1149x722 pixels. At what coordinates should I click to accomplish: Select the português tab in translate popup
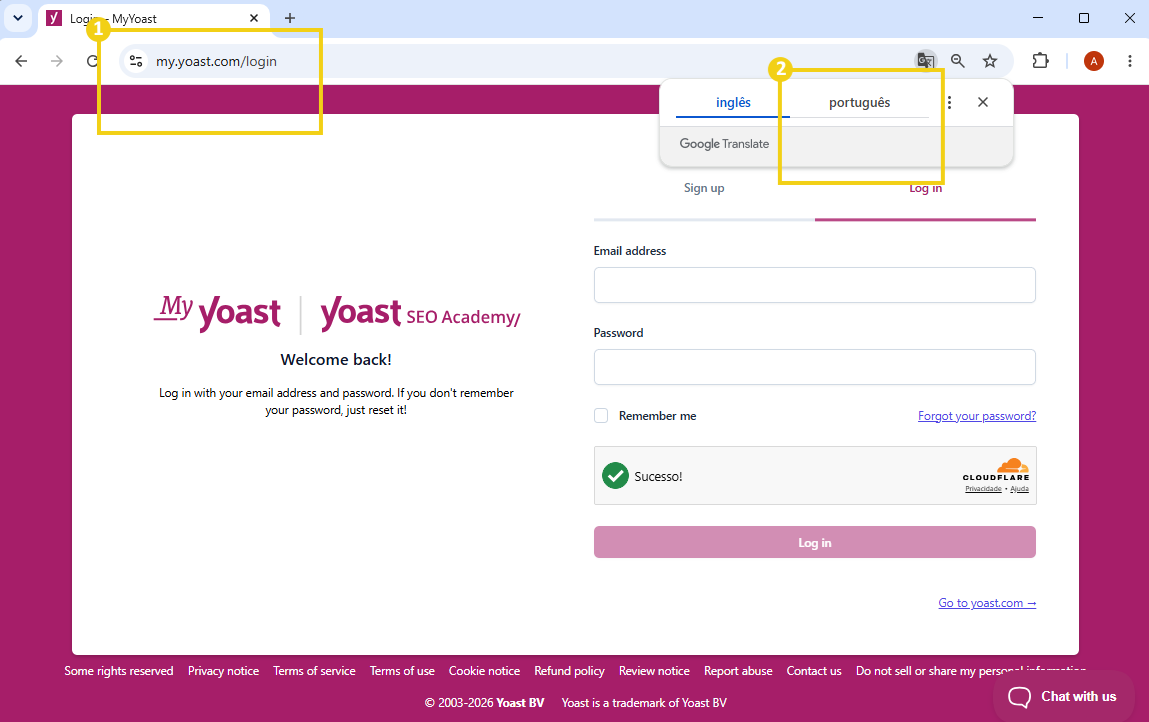[x=860, y=102]
